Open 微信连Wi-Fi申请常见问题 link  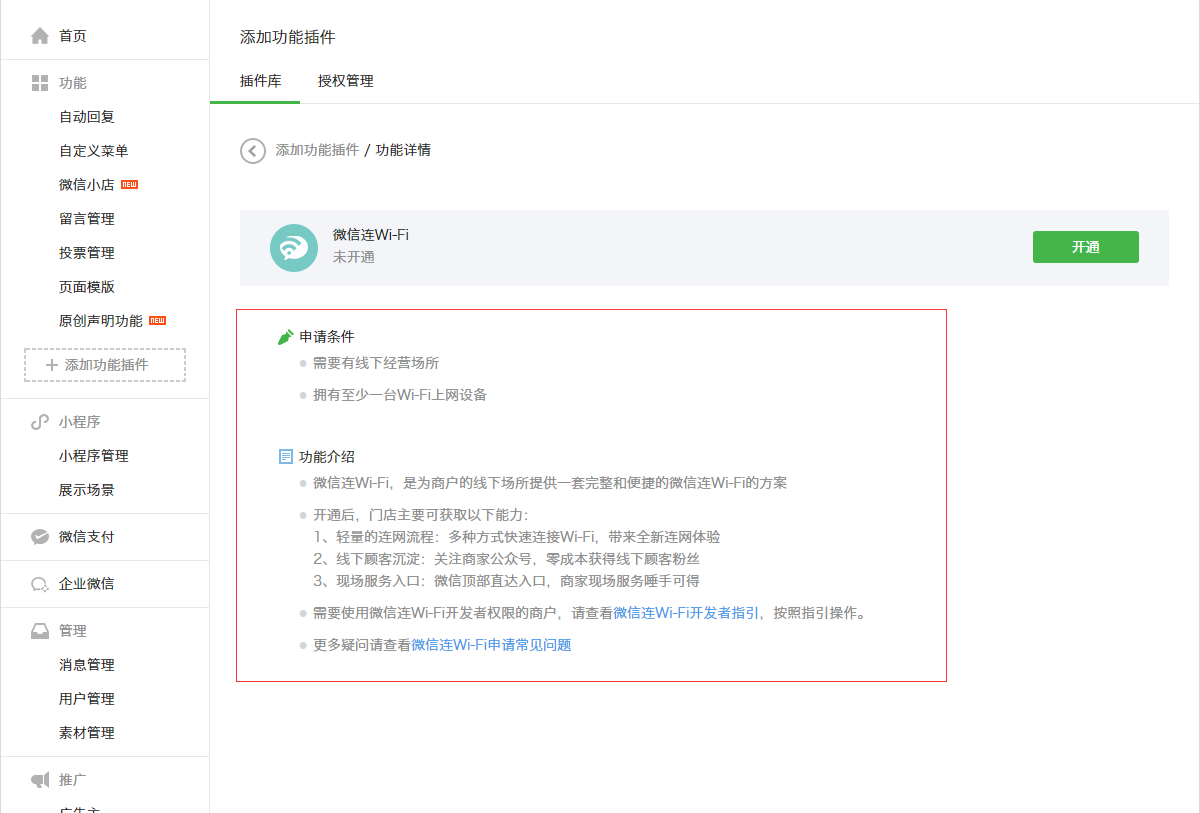pos(491,645)
